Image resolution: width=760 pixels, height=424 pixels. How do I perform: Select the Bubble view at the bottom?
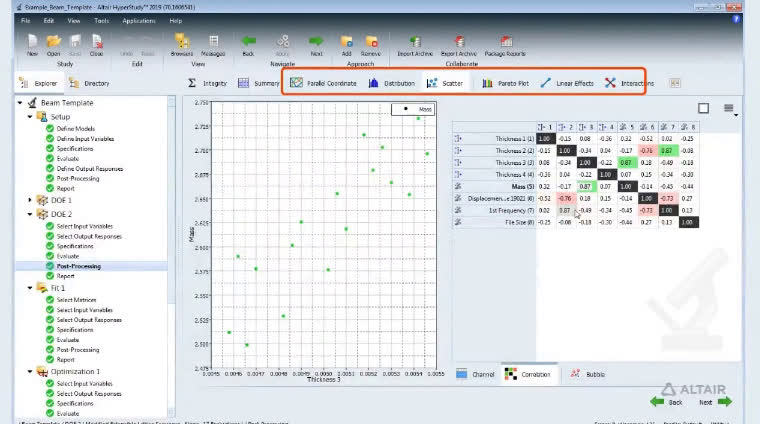(x=587, y=374)
